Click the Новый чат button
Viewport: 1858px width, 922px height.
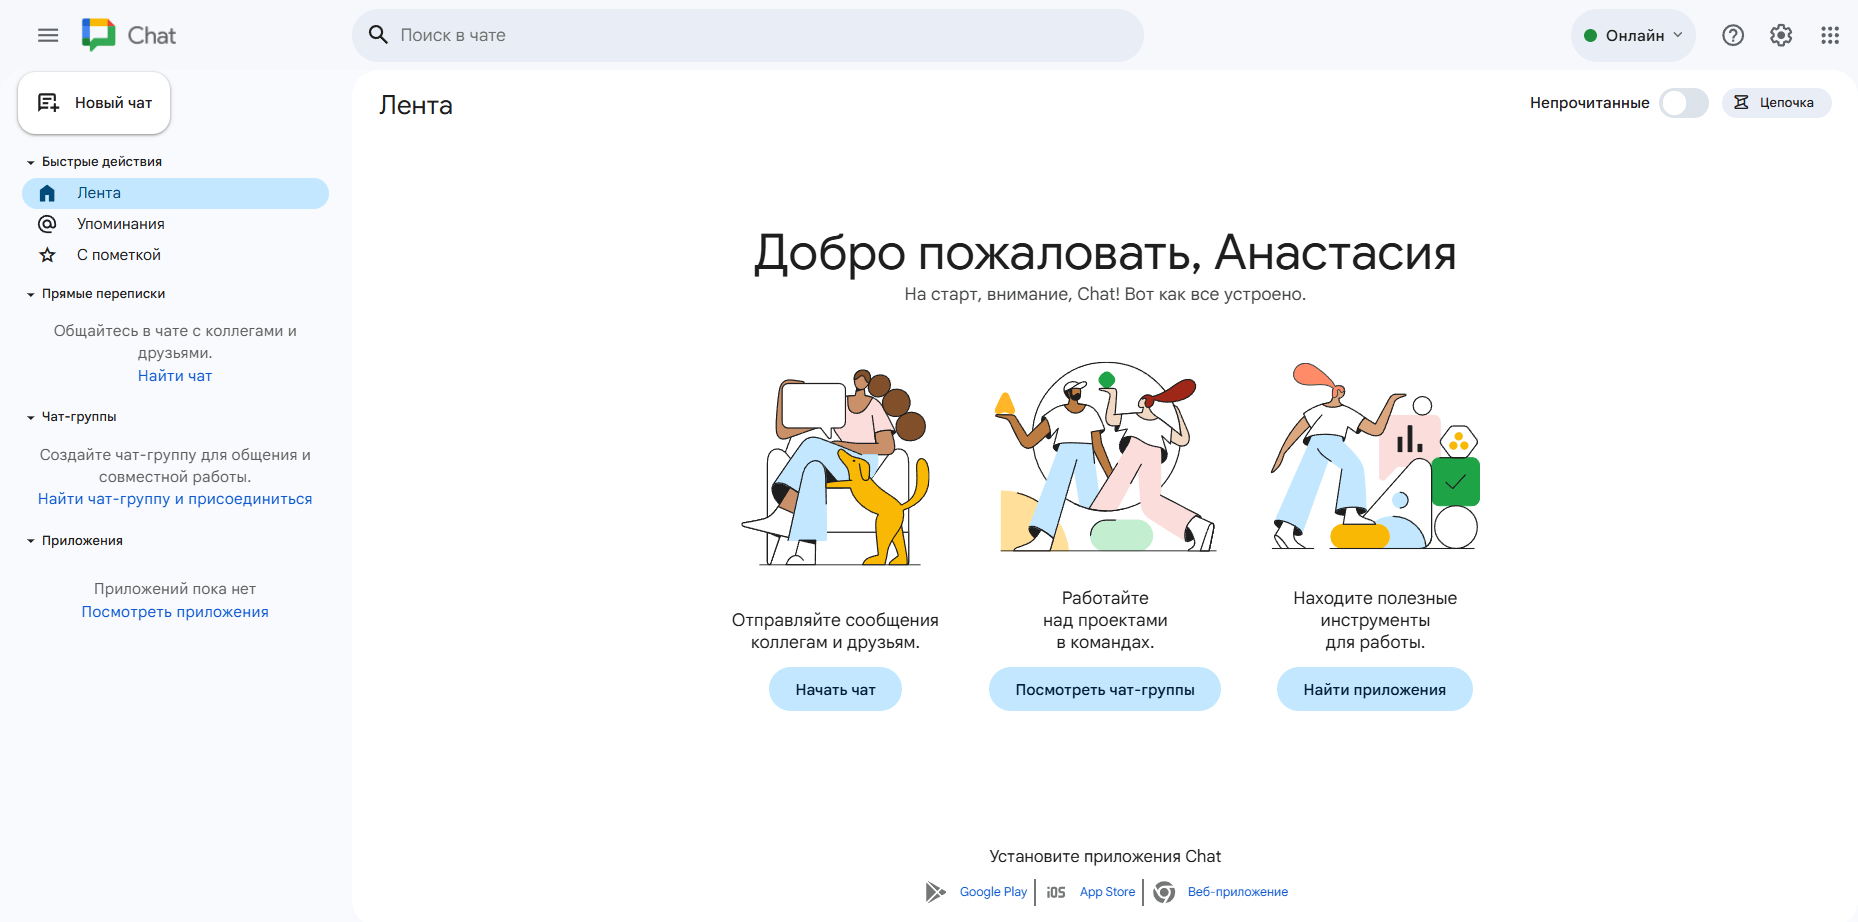(94, 103)
